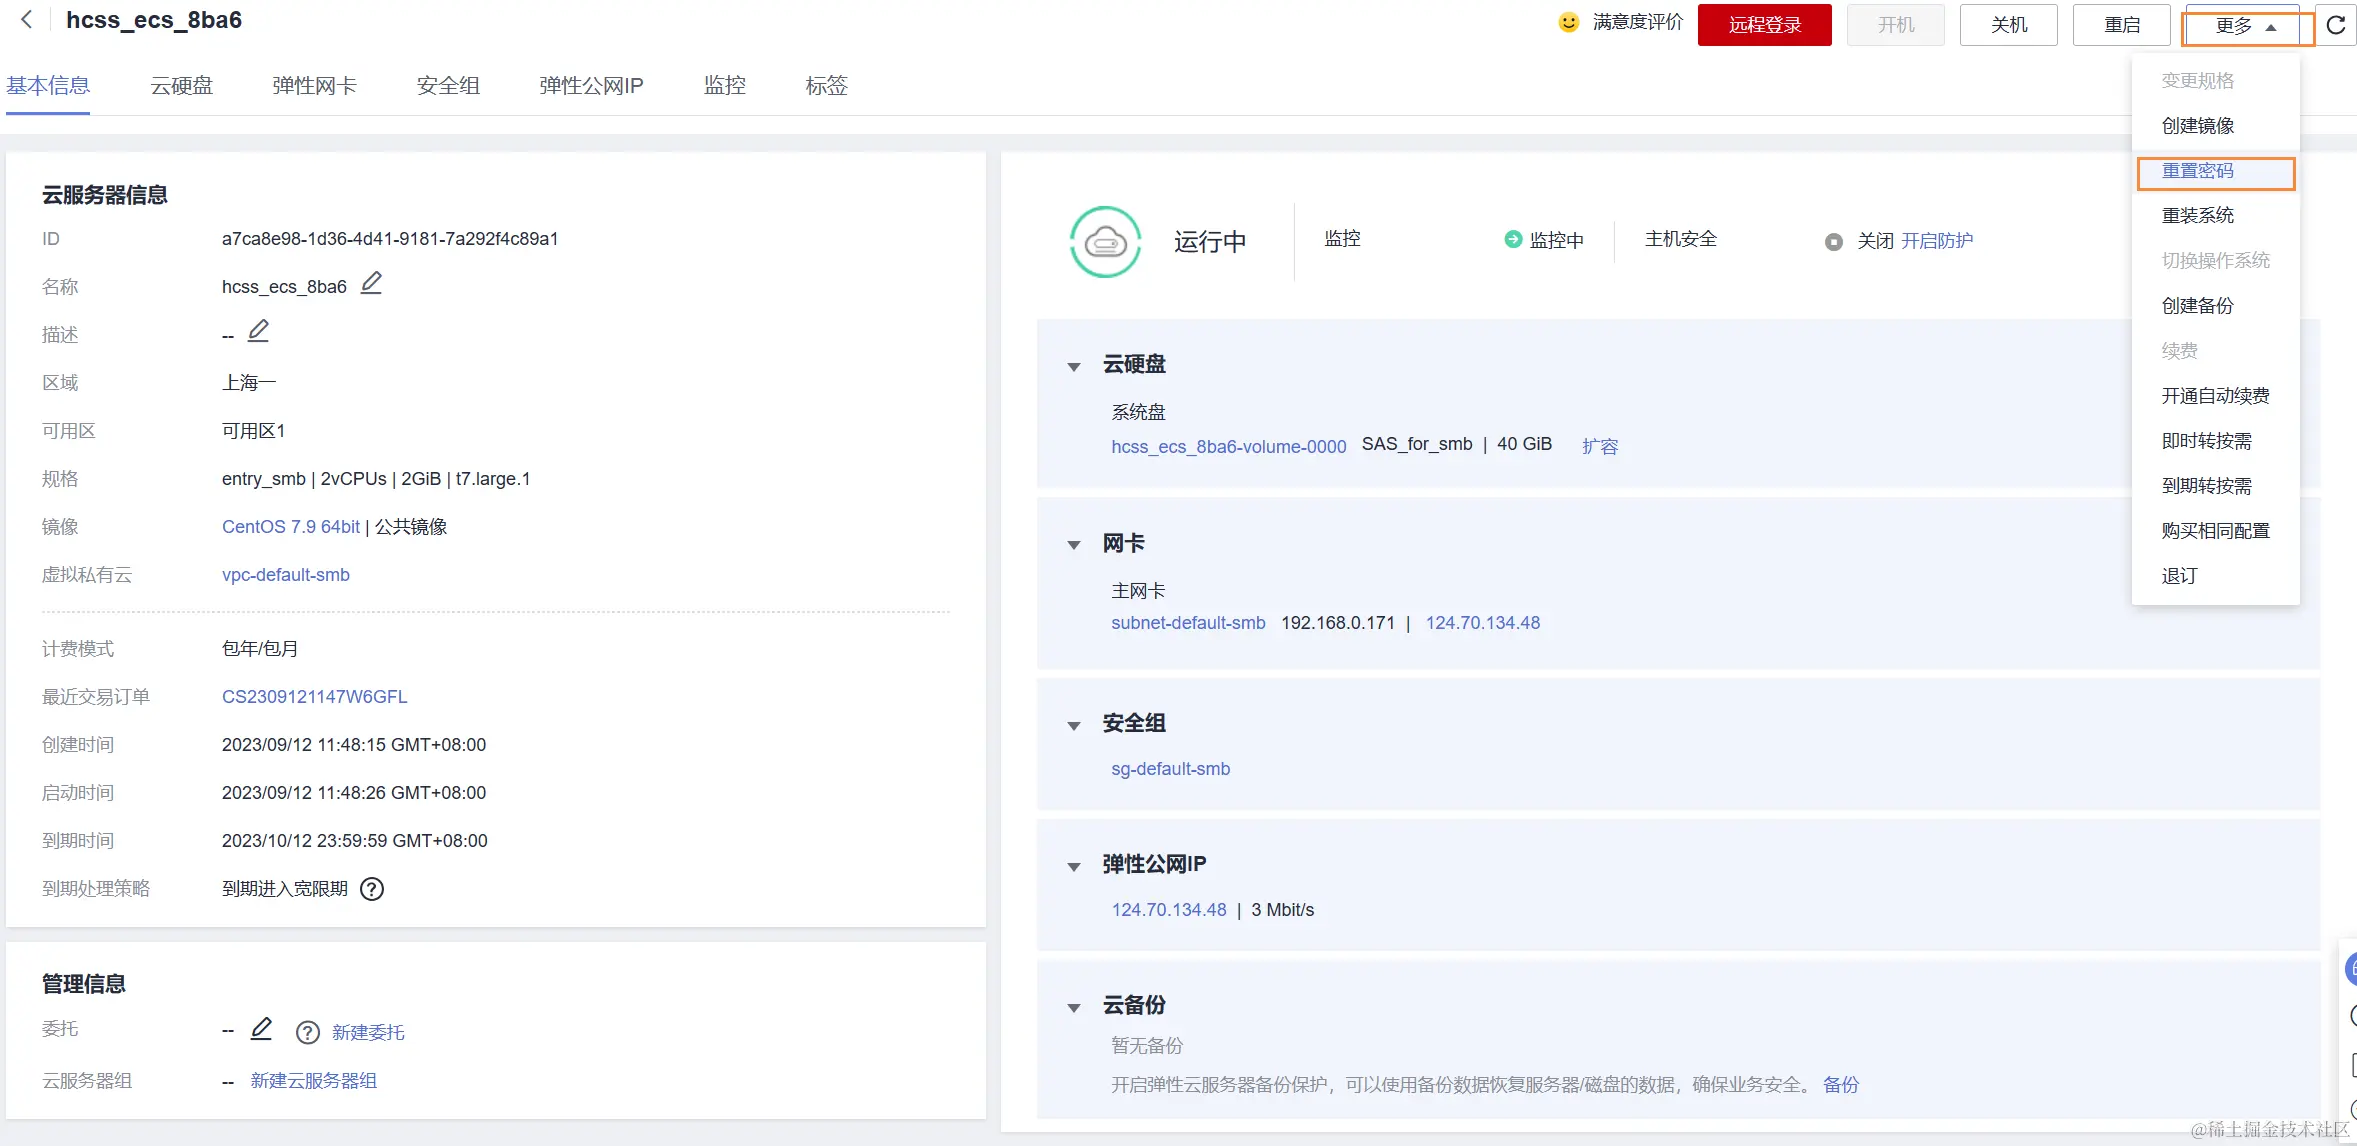Click 扩容 to expand the system disk
The image size is (2357, 1146).
(1600, 446)
